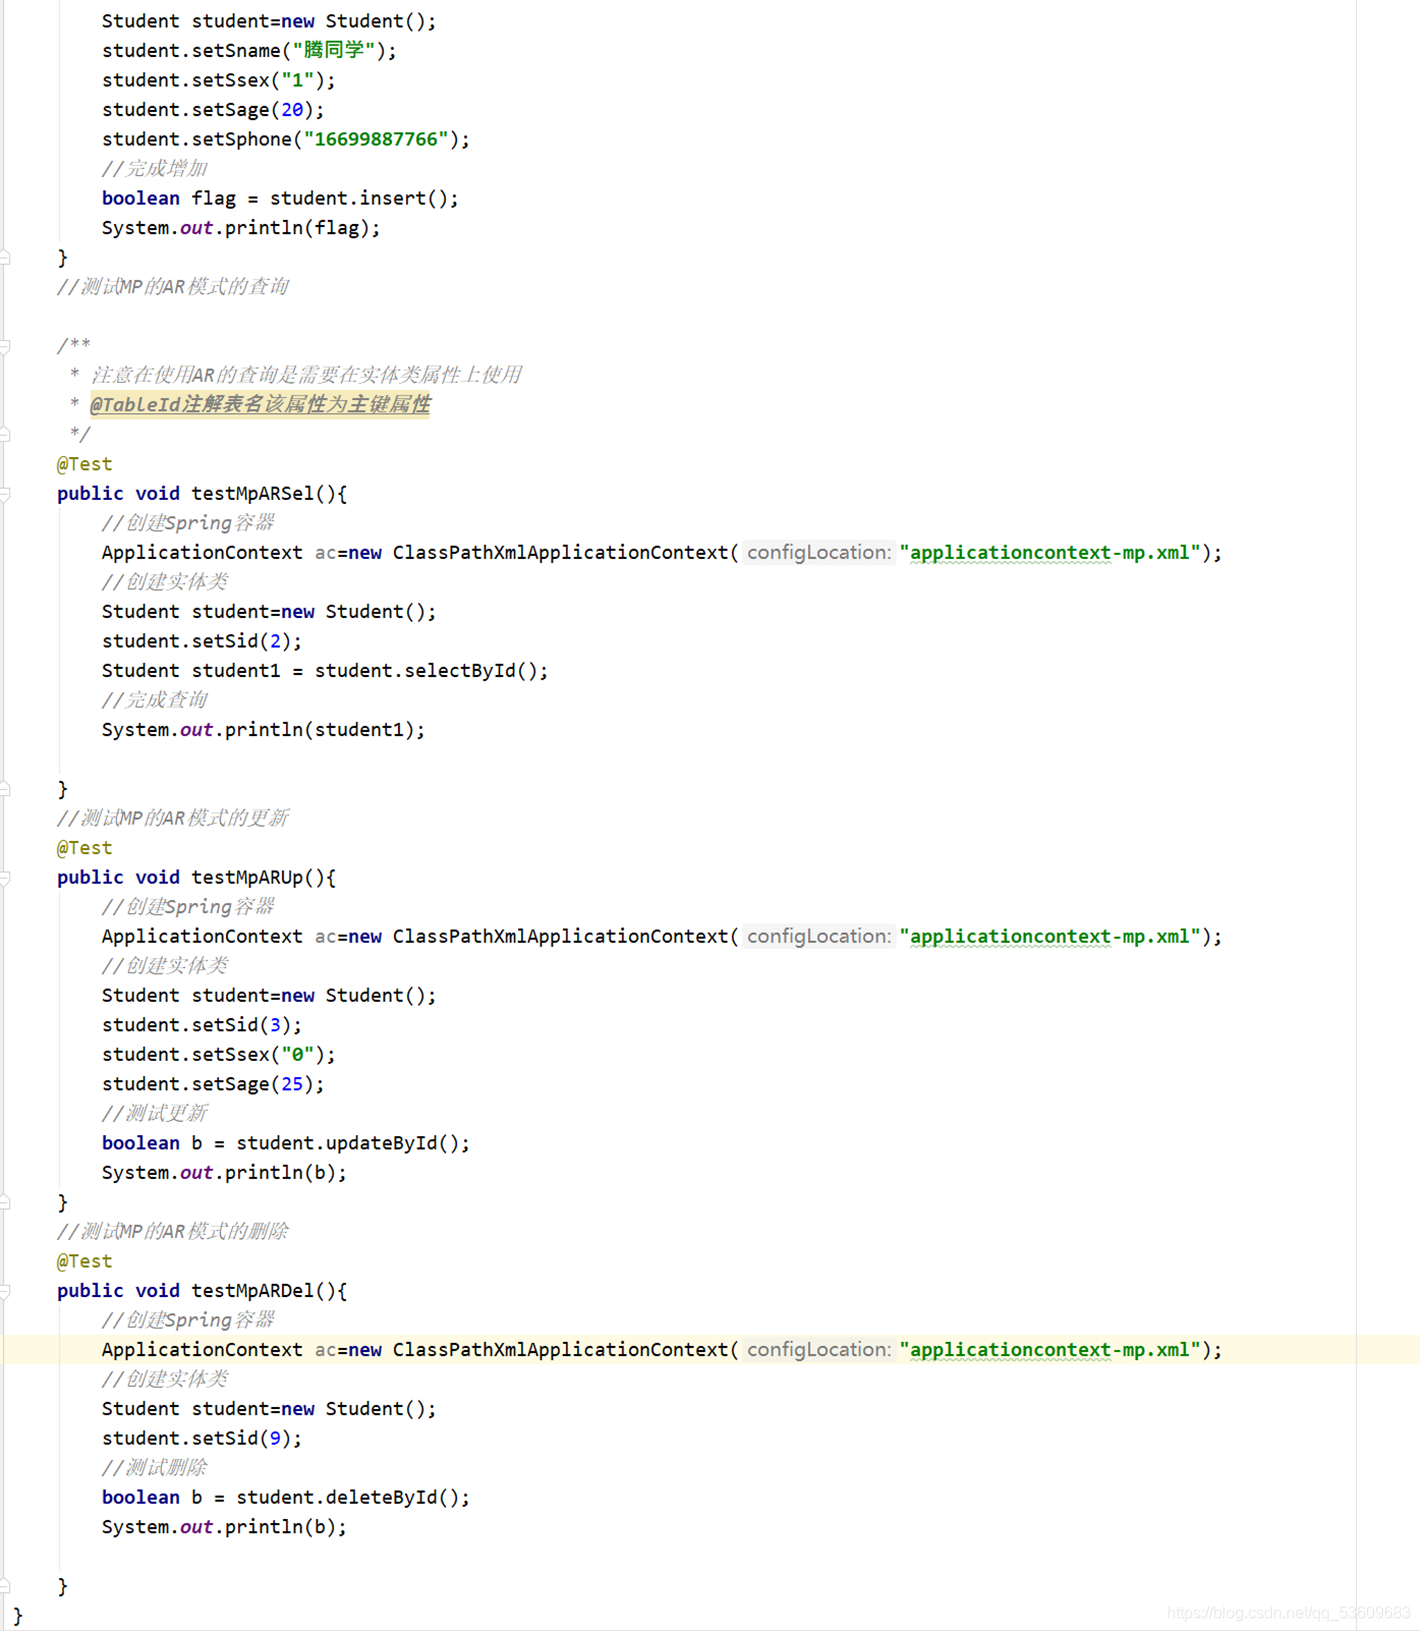1420x1631 pixels.
Task: Click the configLocation hint in testMpARDel
Action: click(x=818, y=1349)
